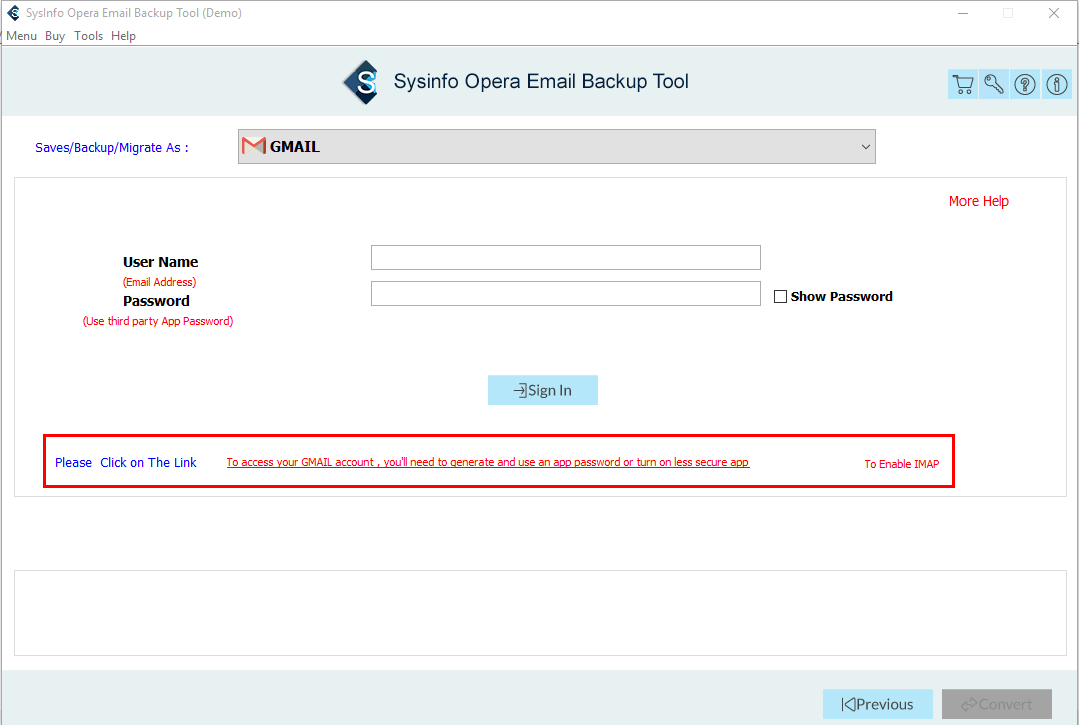The image size is (1079, 725).
Task: Focus the User Name email field
Action: (566, 257)
